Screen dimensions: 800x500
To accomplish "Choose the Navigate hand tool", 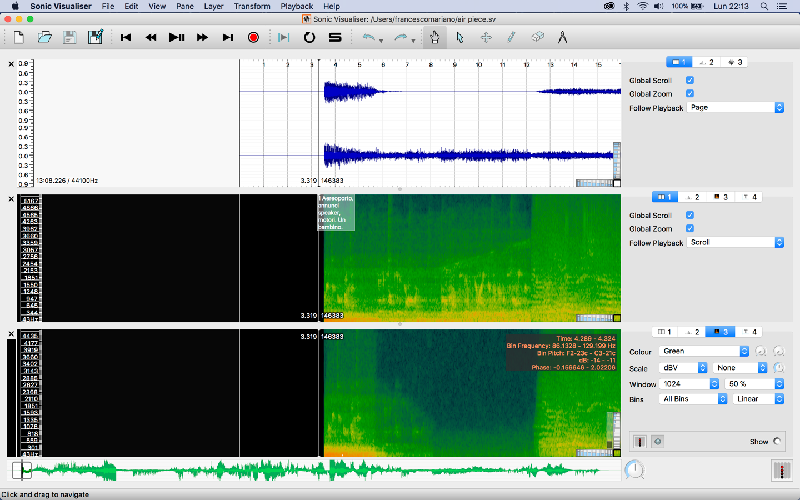I will click(x=434, y=38).
